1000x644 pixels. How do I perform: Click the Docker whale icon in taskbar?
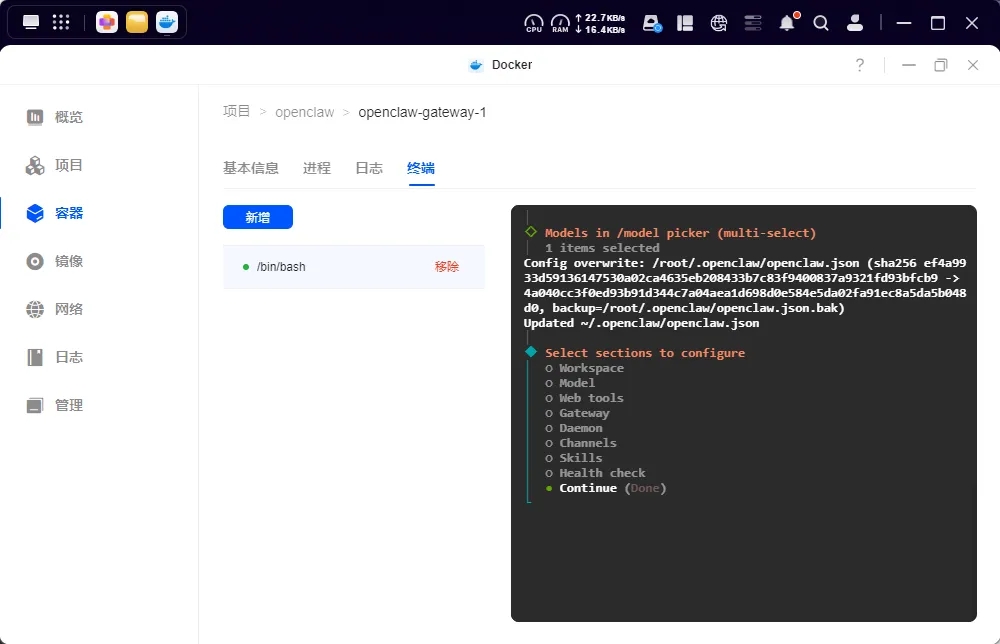tap(167, 22)
